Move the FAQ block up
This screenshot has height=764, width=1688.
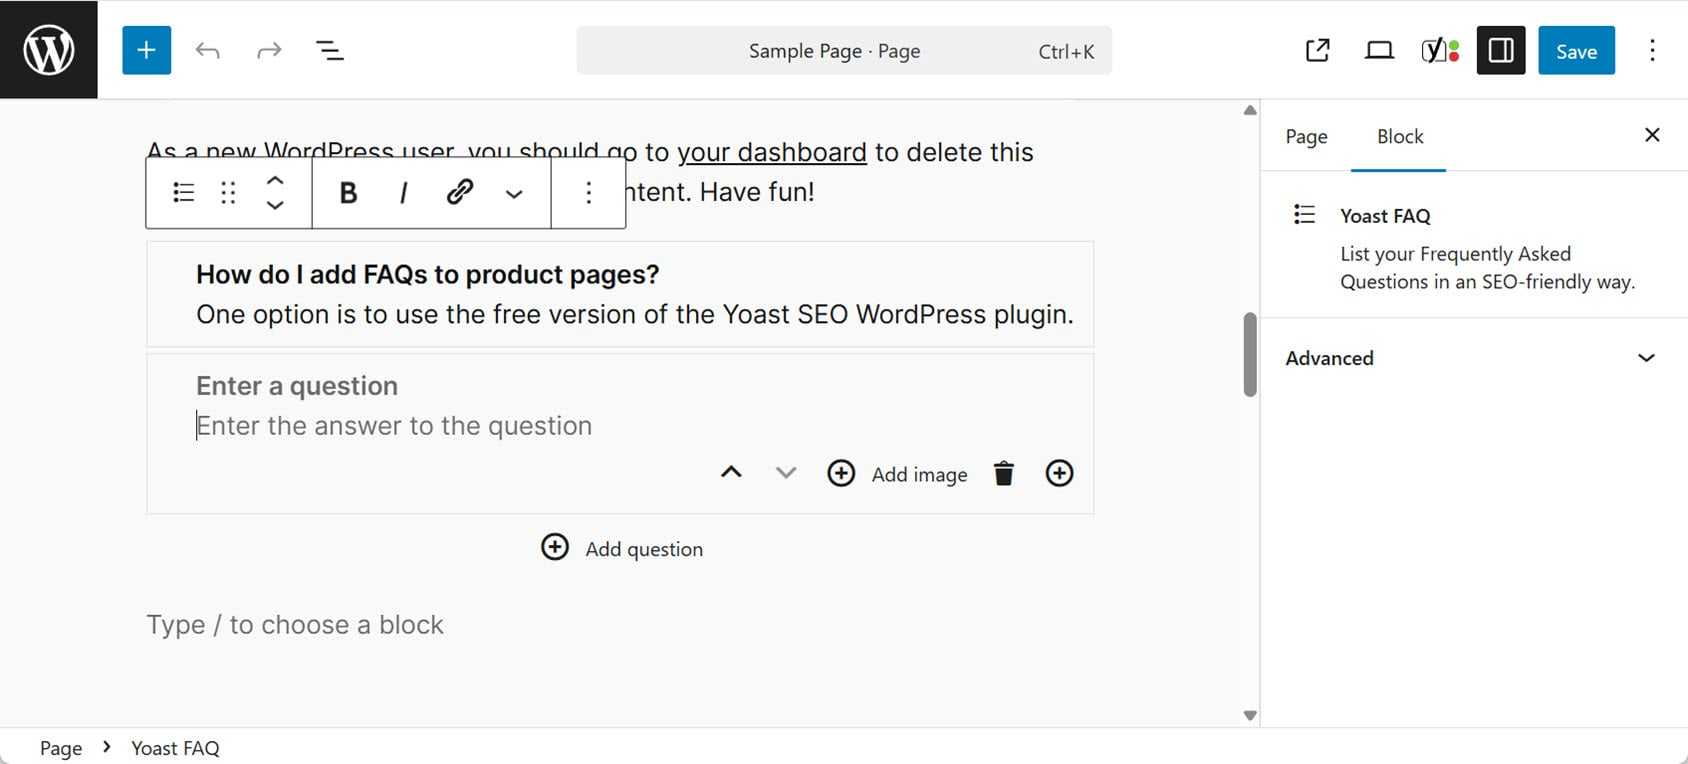[x=275, y=181]
